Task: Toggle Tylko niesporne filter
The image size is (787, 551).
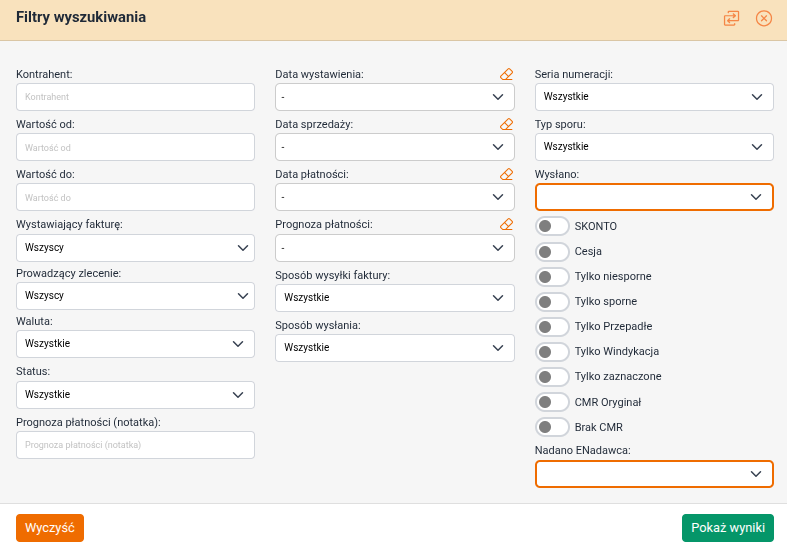Action: coord(552,276)
